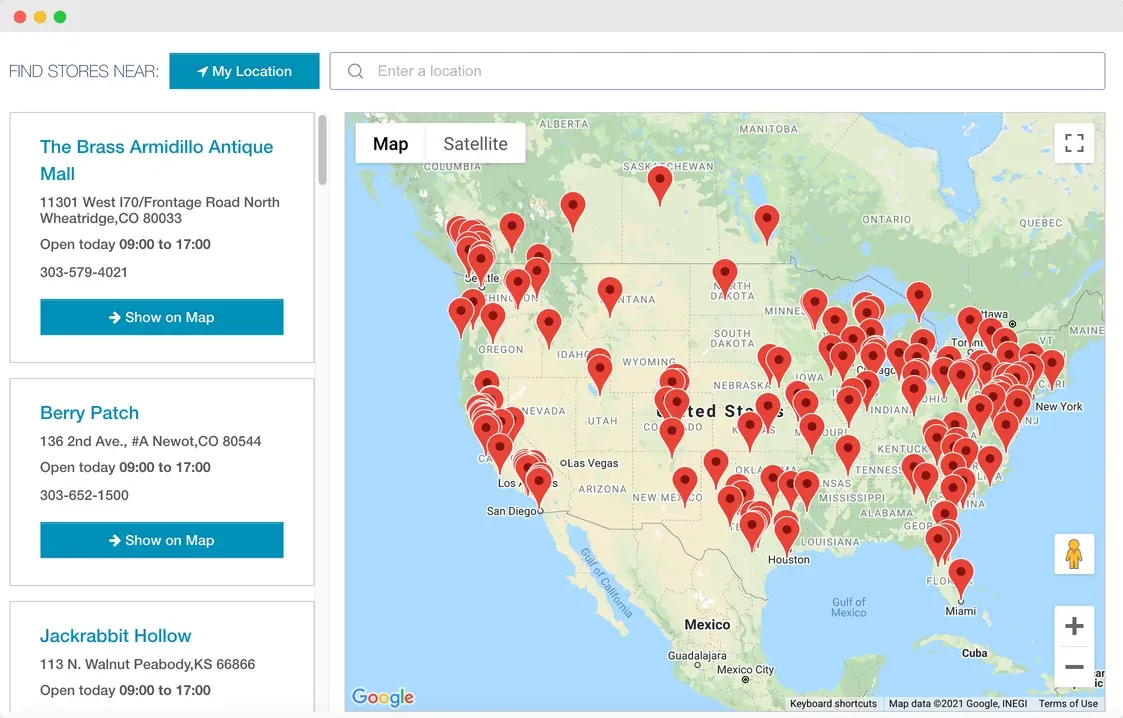Switch to the Satellite map view

(x=476, y=143)
